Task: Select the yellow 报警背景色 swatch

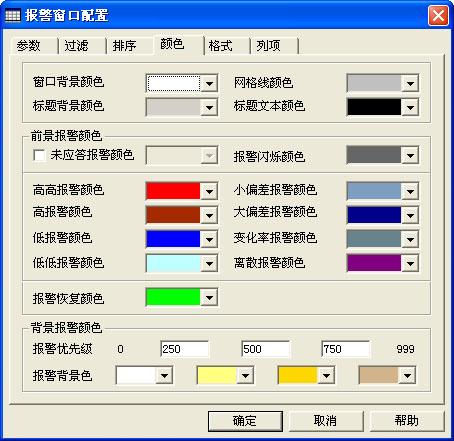Action: point(217,375)
